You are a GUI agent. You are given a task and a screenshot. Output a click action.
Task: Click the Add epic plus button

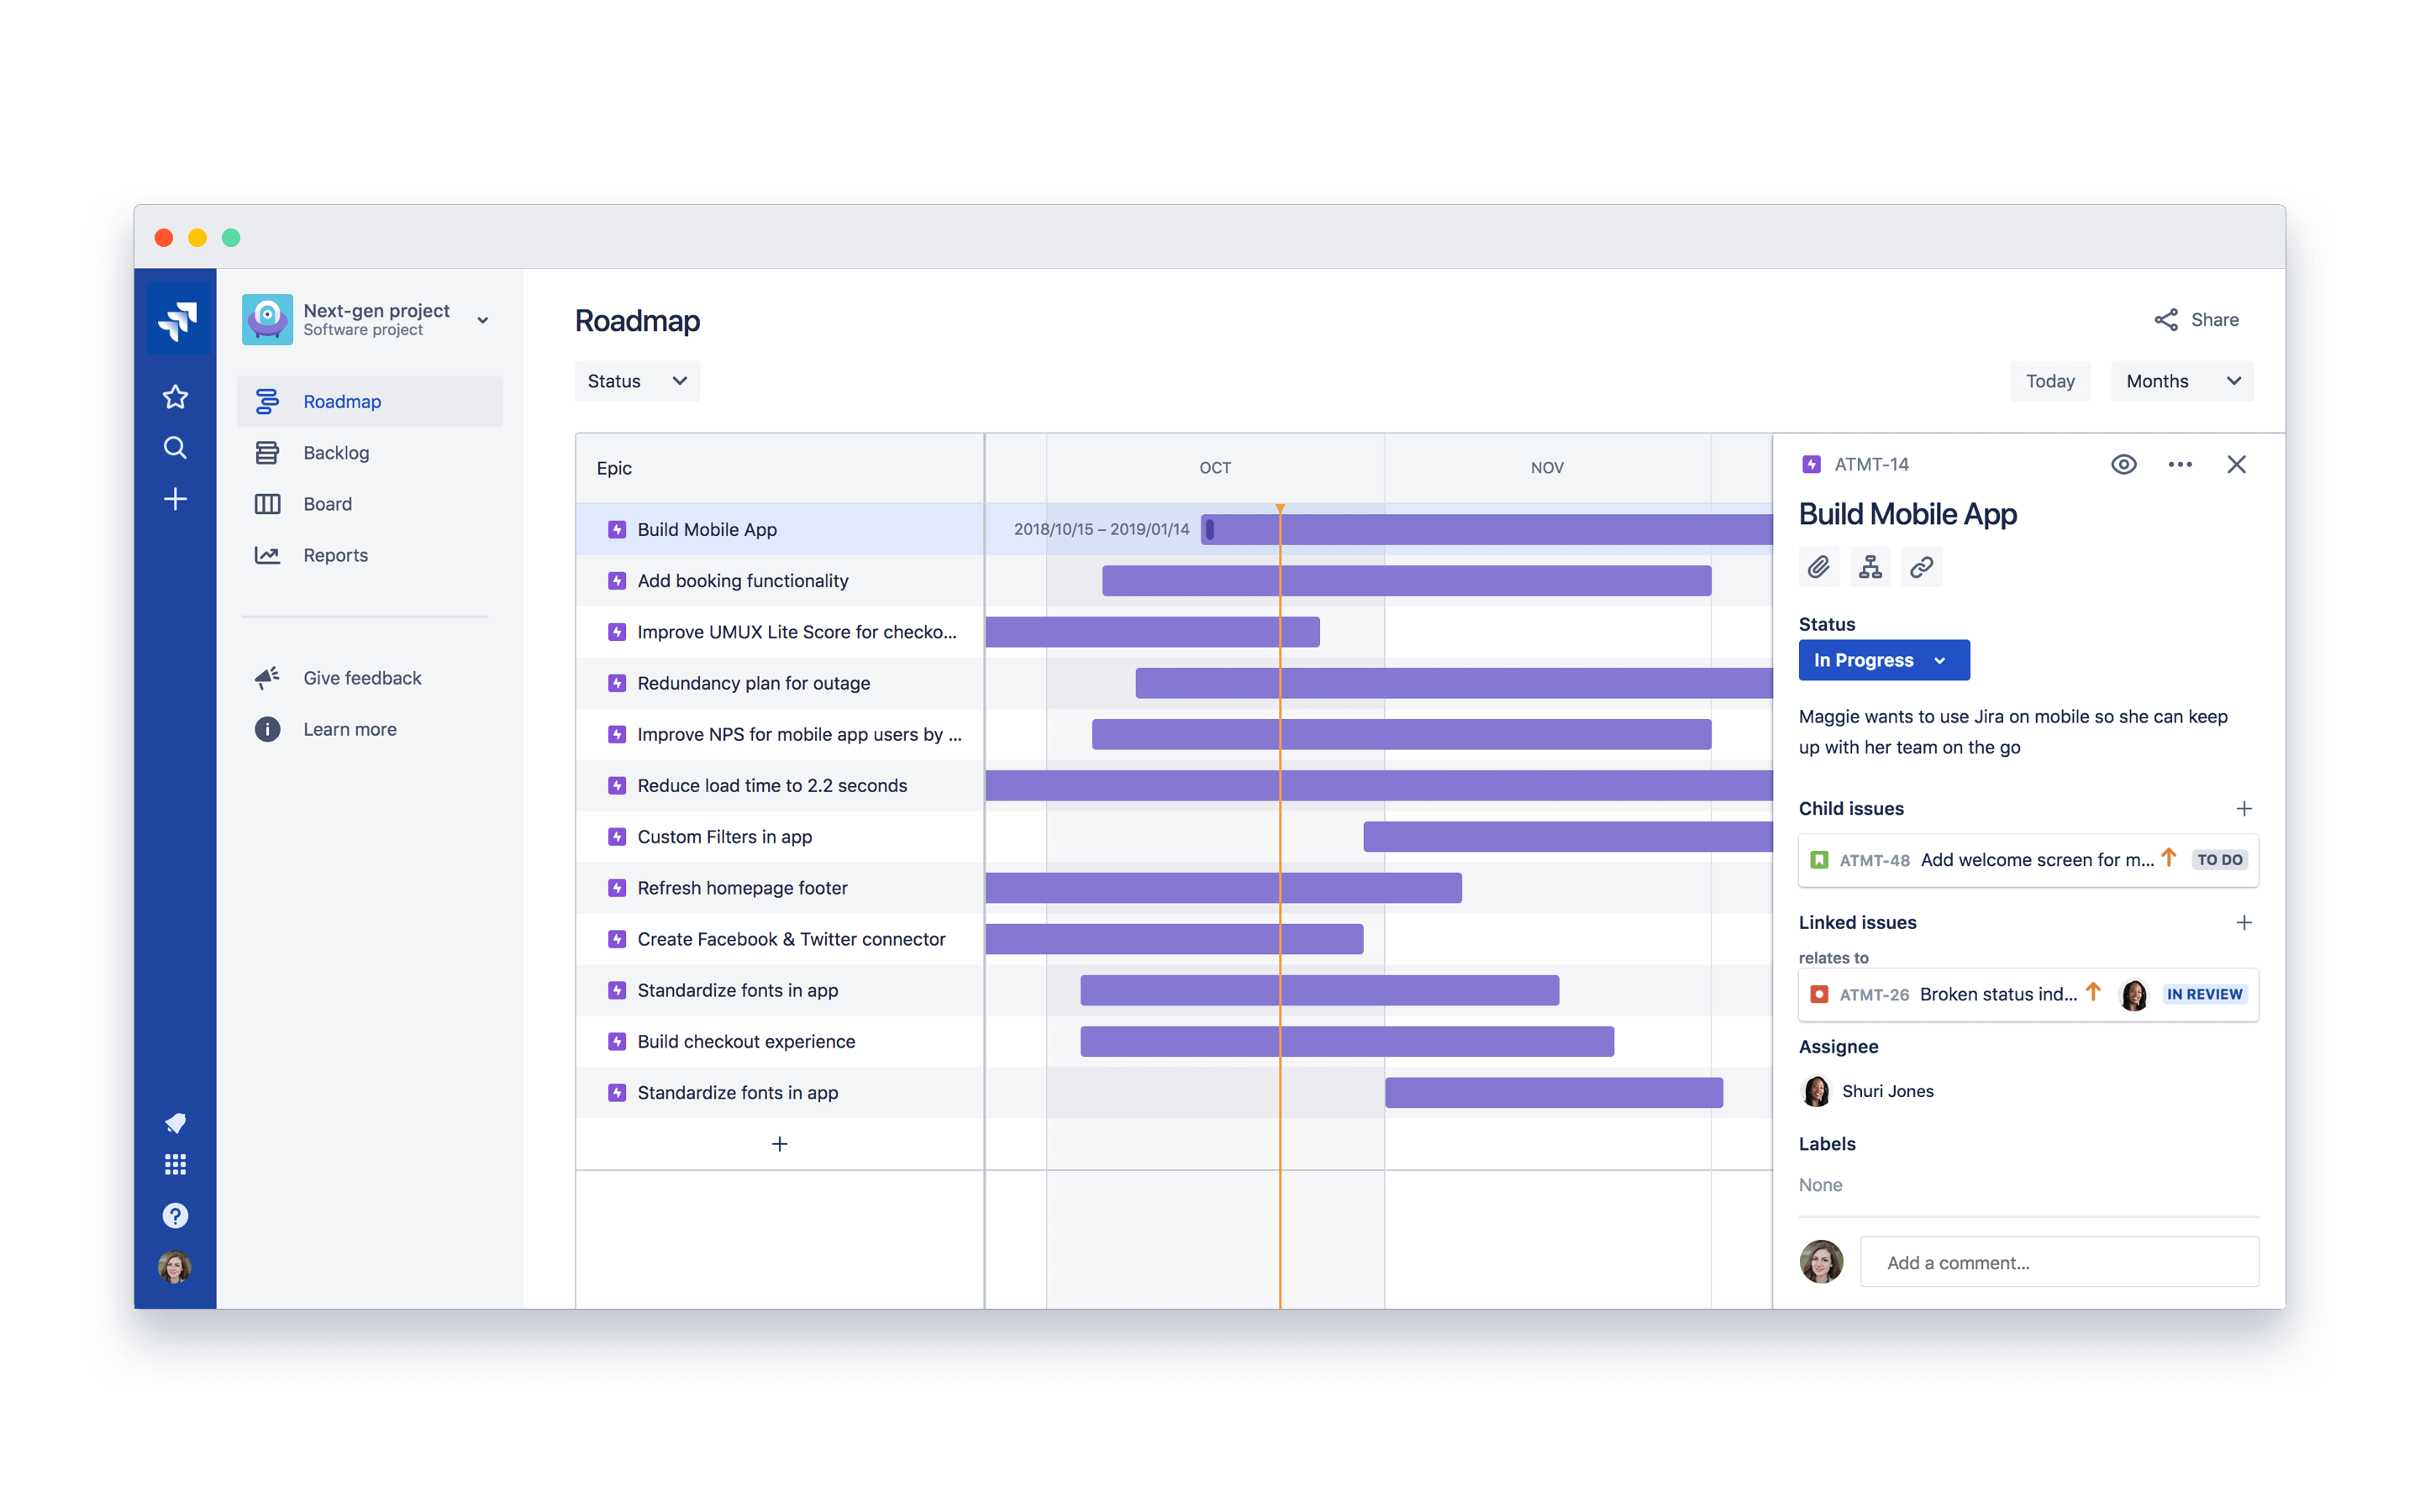[x=779, y=1144]
